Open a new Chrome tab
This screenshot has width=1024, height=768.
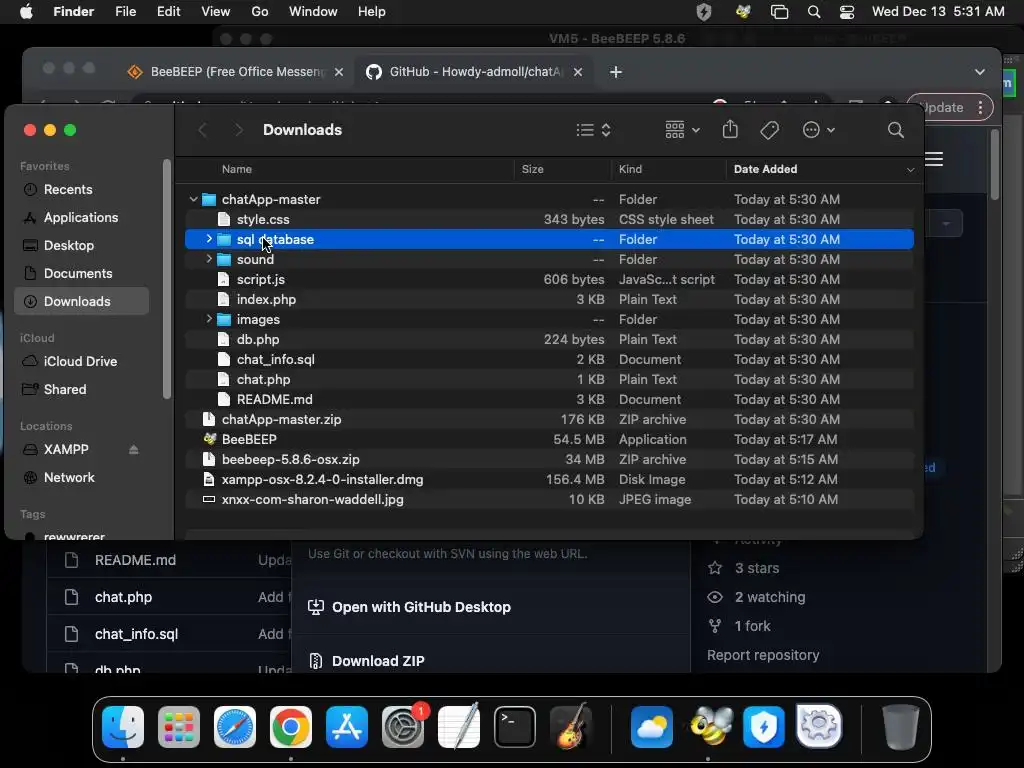tap(616, 72)
